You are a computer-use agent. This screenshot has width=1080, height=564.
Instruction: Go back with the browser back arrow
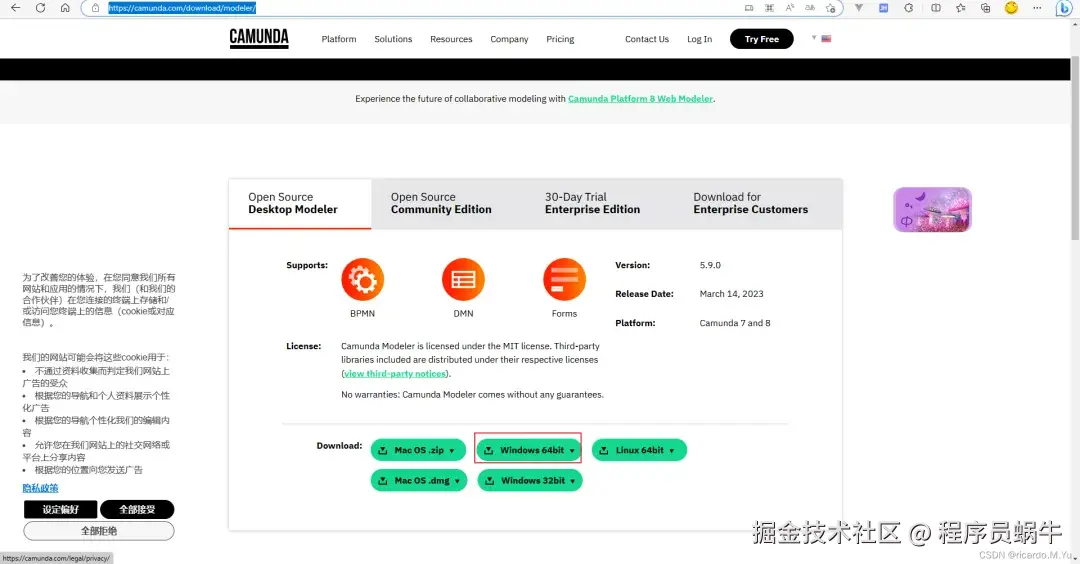tap(15, 8)
